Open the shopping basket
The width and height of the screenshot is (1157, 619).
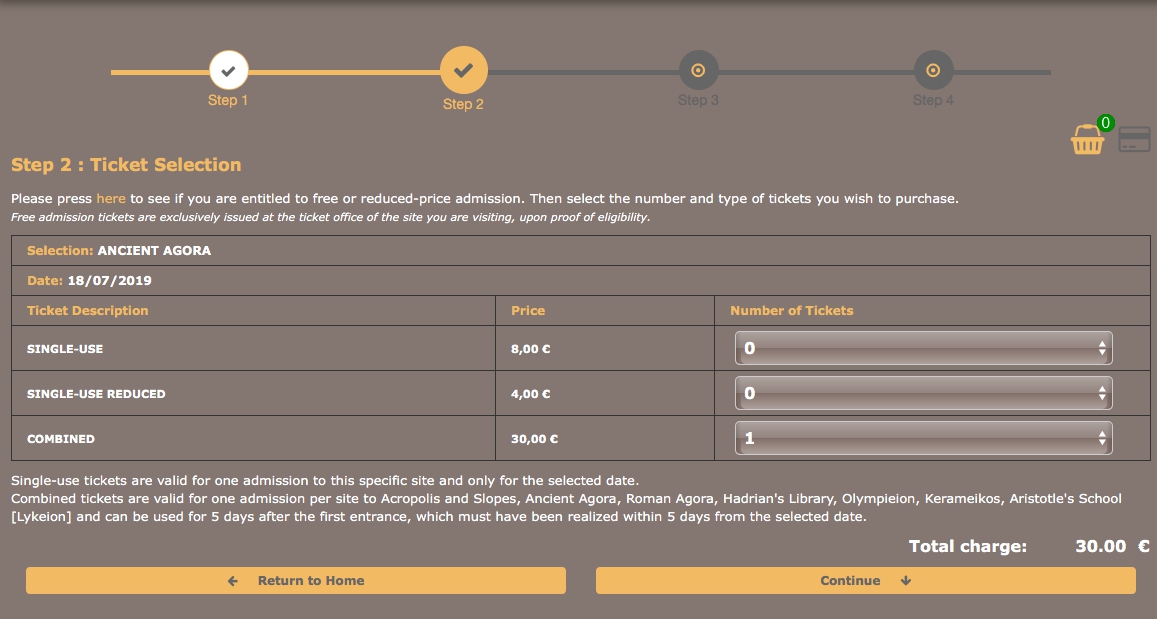[x=1087, y=141]
